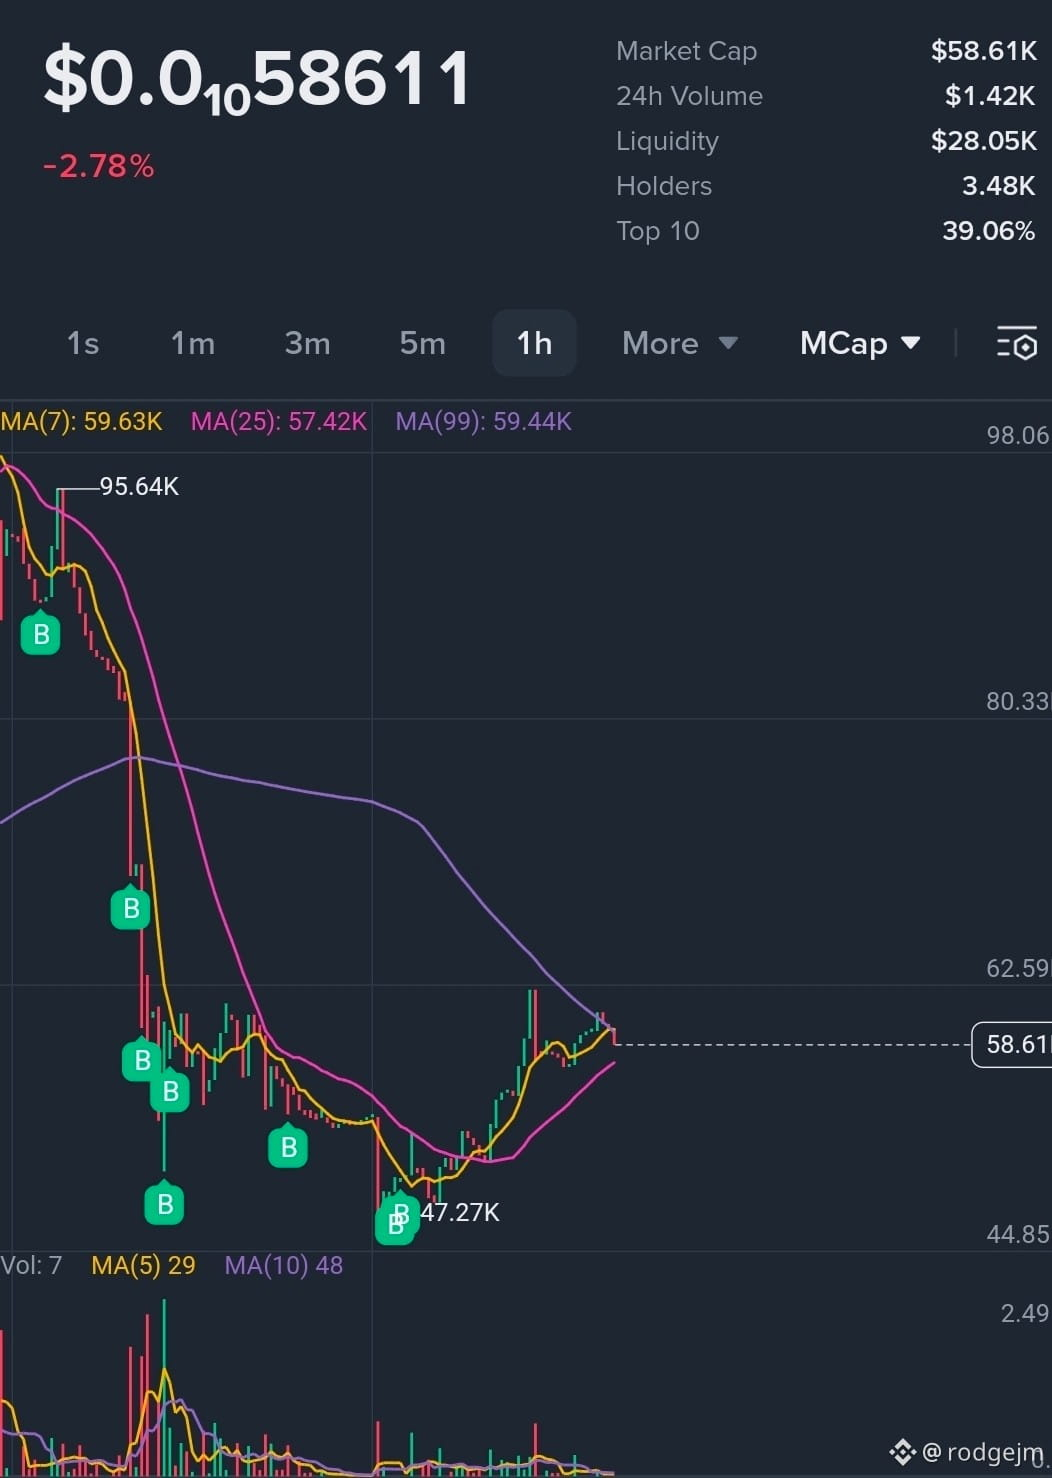Click the 2.49 volume axis label
1052x1478 pixels.
point(1025,1313)
